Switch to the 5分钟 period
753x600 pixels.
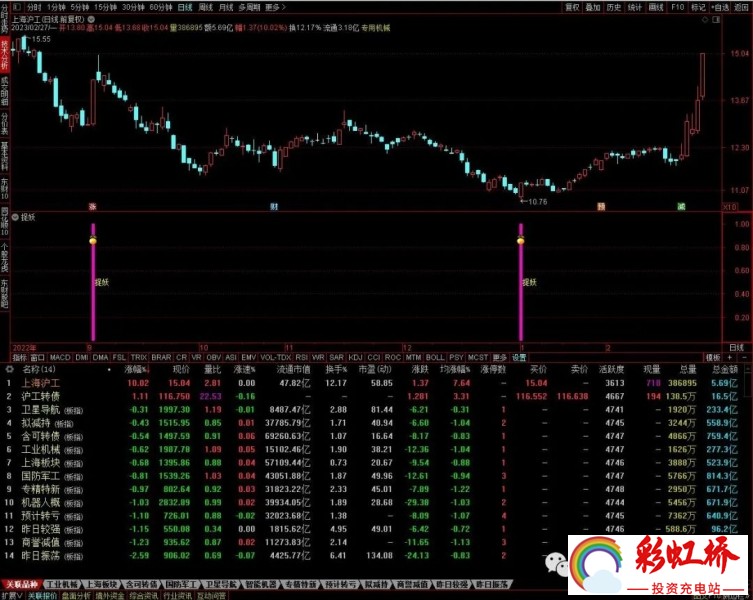tap(80, 7)
